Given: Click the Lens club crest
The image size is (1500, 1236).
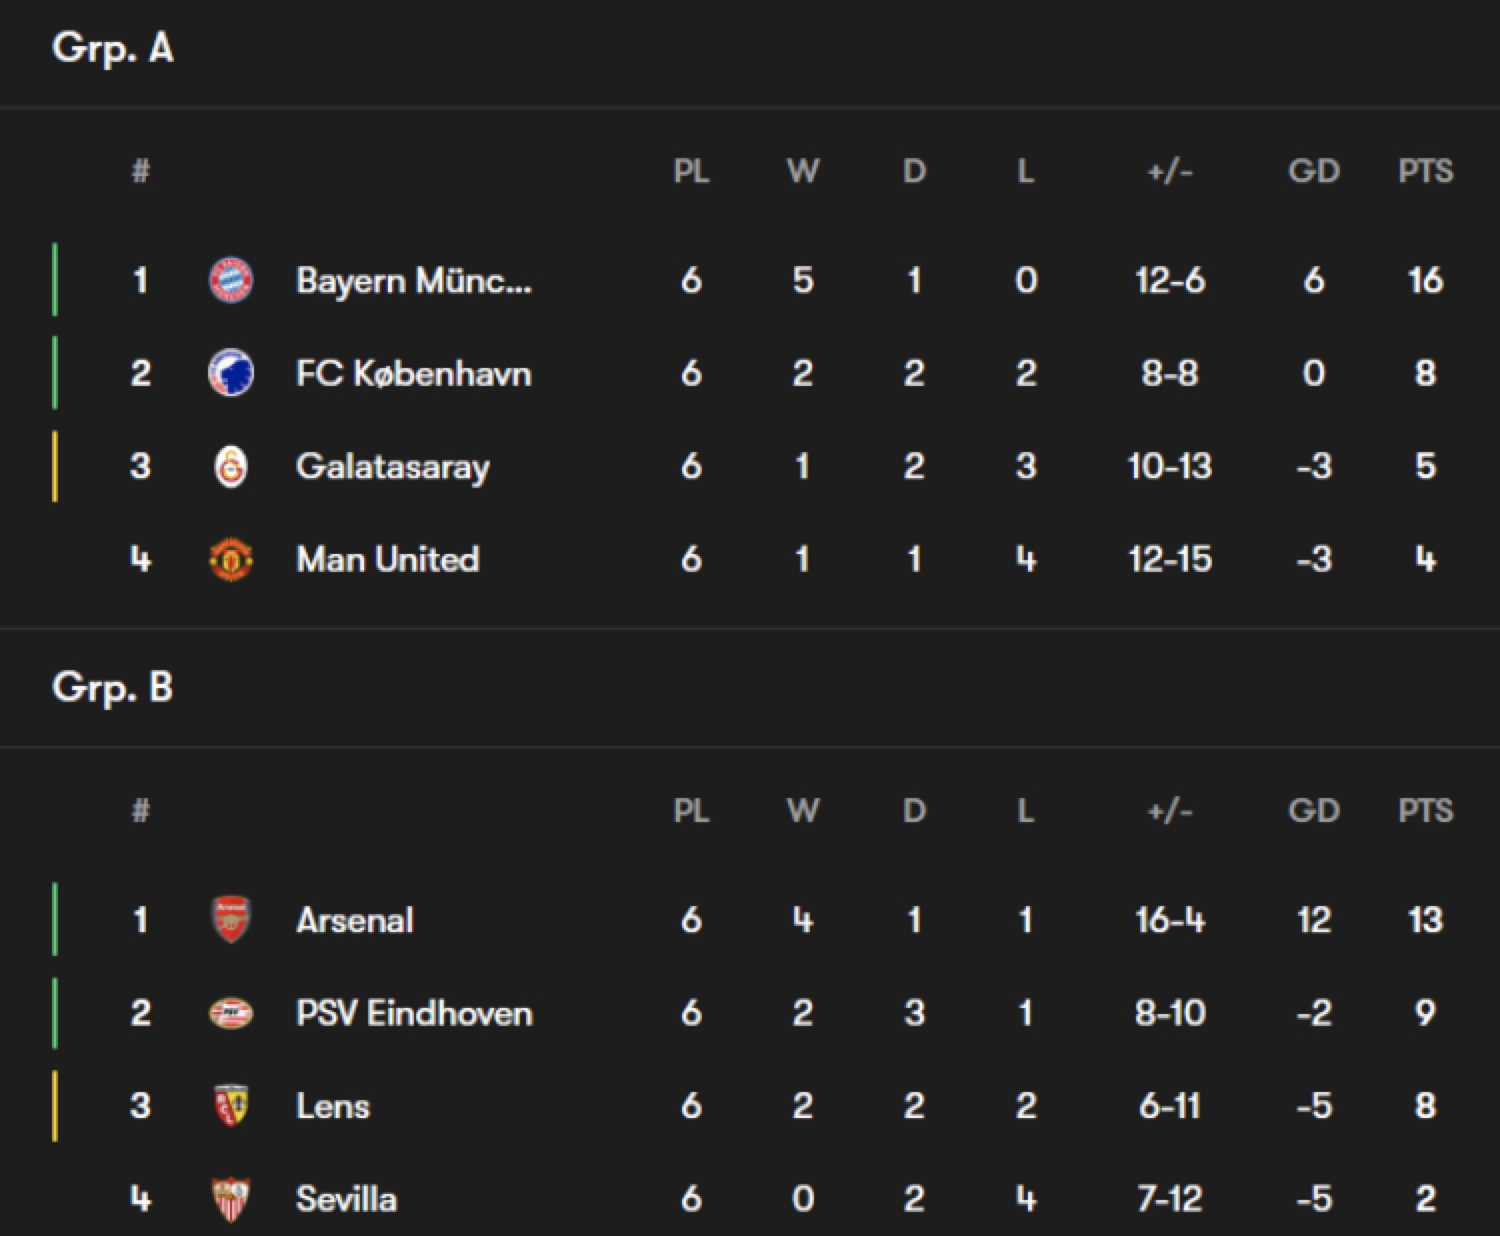Looking at the screenshot, I should pos(231,1106).
